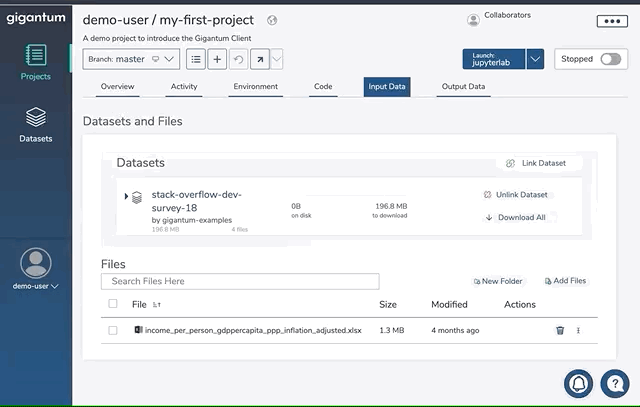
Task: Expand the sync options dropdown arrow
Action: [x=277, y=59]
